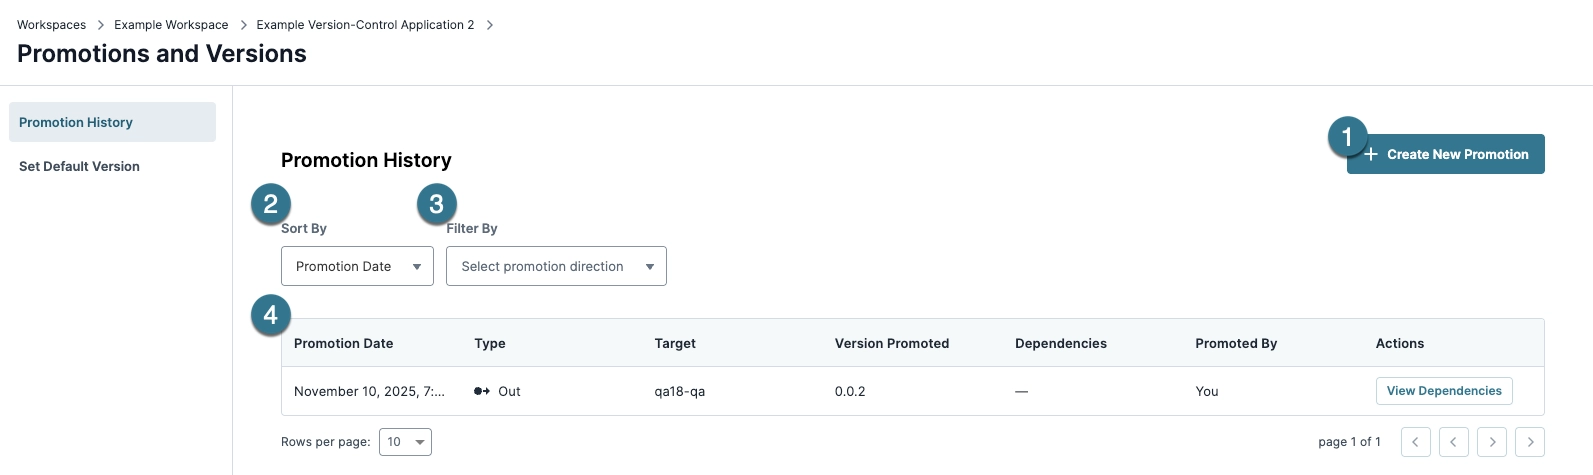Click the first page pagination arrow
Image resolution: width=1593 pixels, height=475 pixels.
[1415, 442]
